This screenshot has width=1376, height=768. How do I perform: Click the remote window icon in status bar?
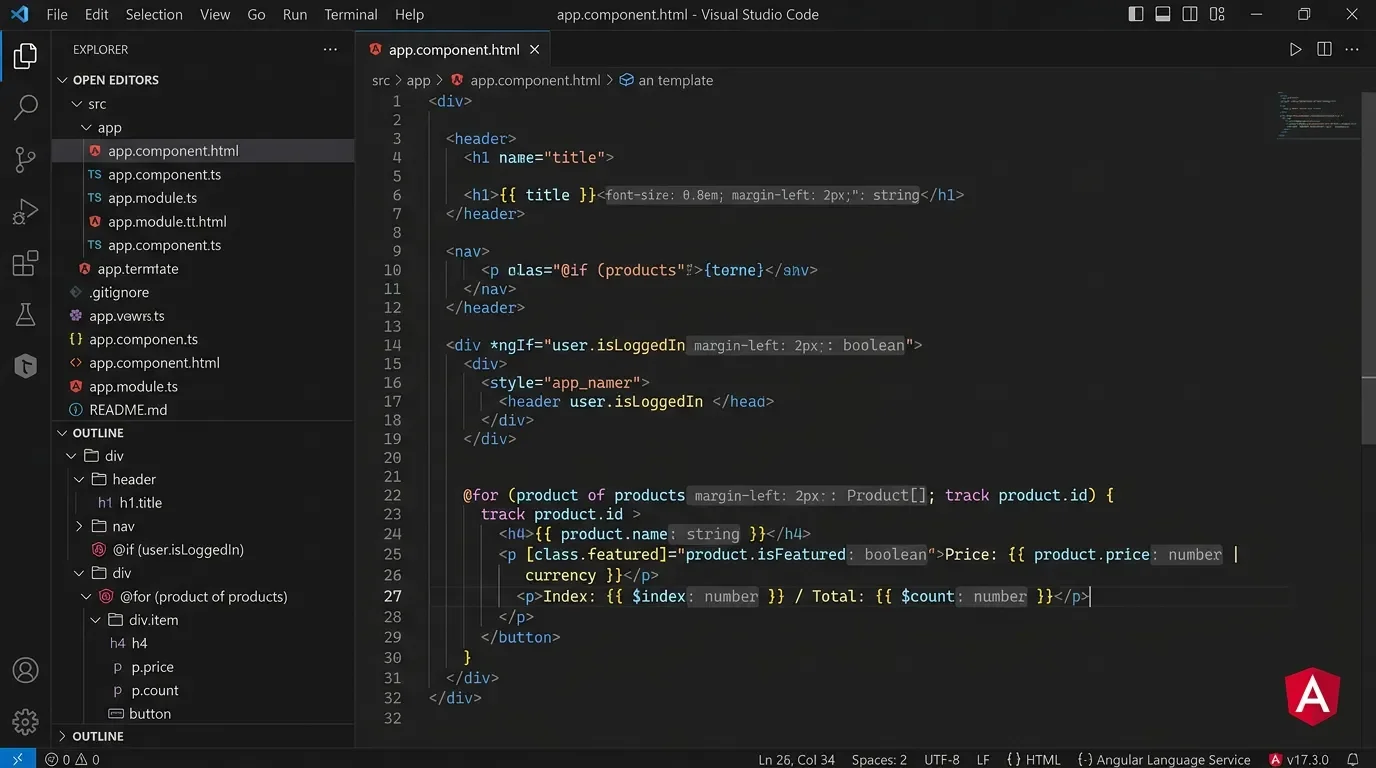pyautogui.click(x=18, y=759)
